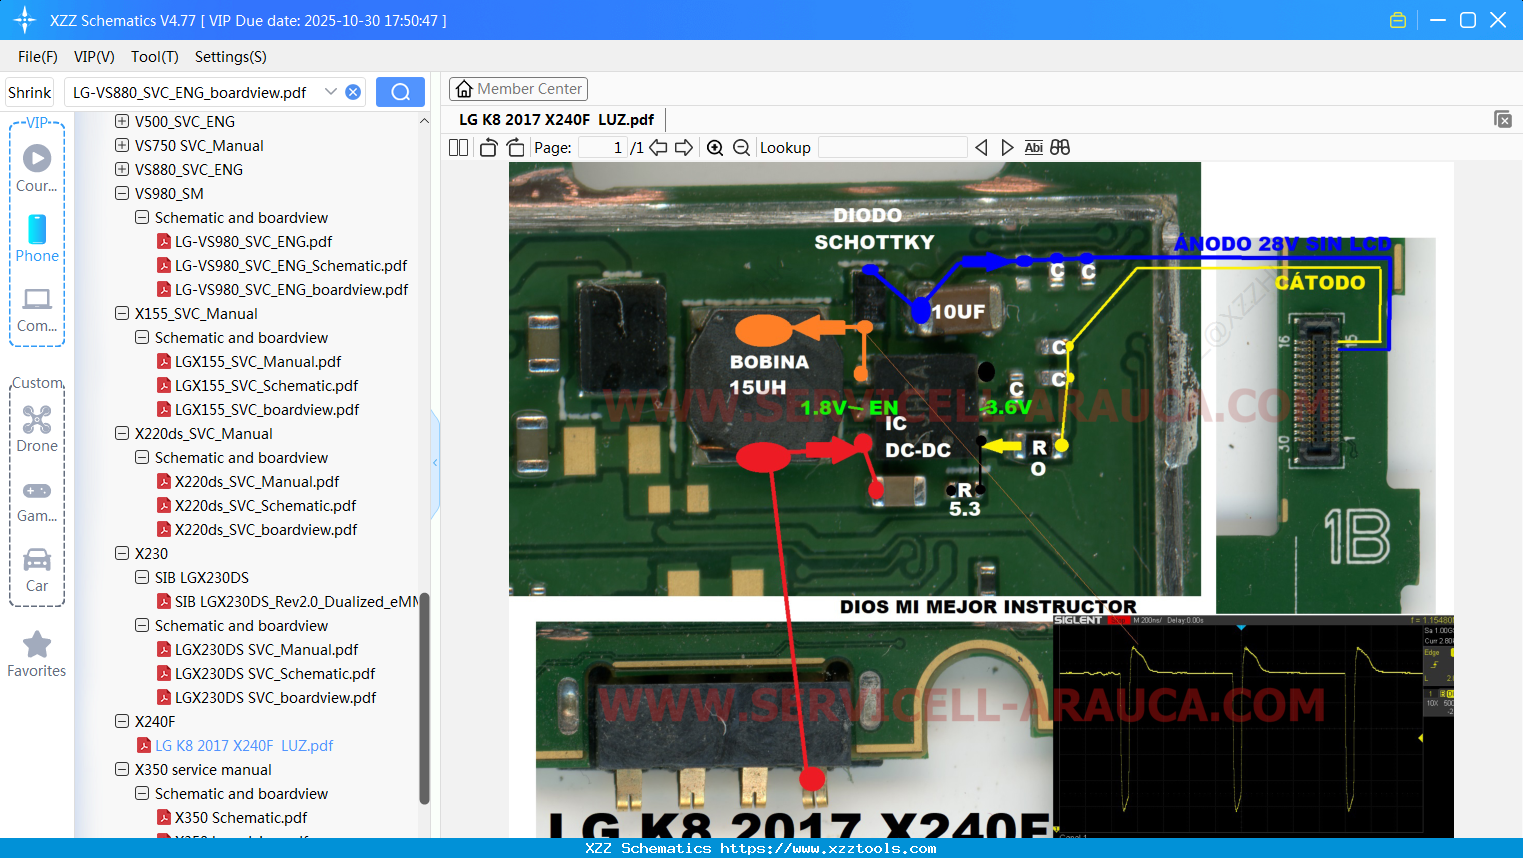
Task: Toggle the two-page view icon
Action: pyautogui.click(x=458, y=148)
